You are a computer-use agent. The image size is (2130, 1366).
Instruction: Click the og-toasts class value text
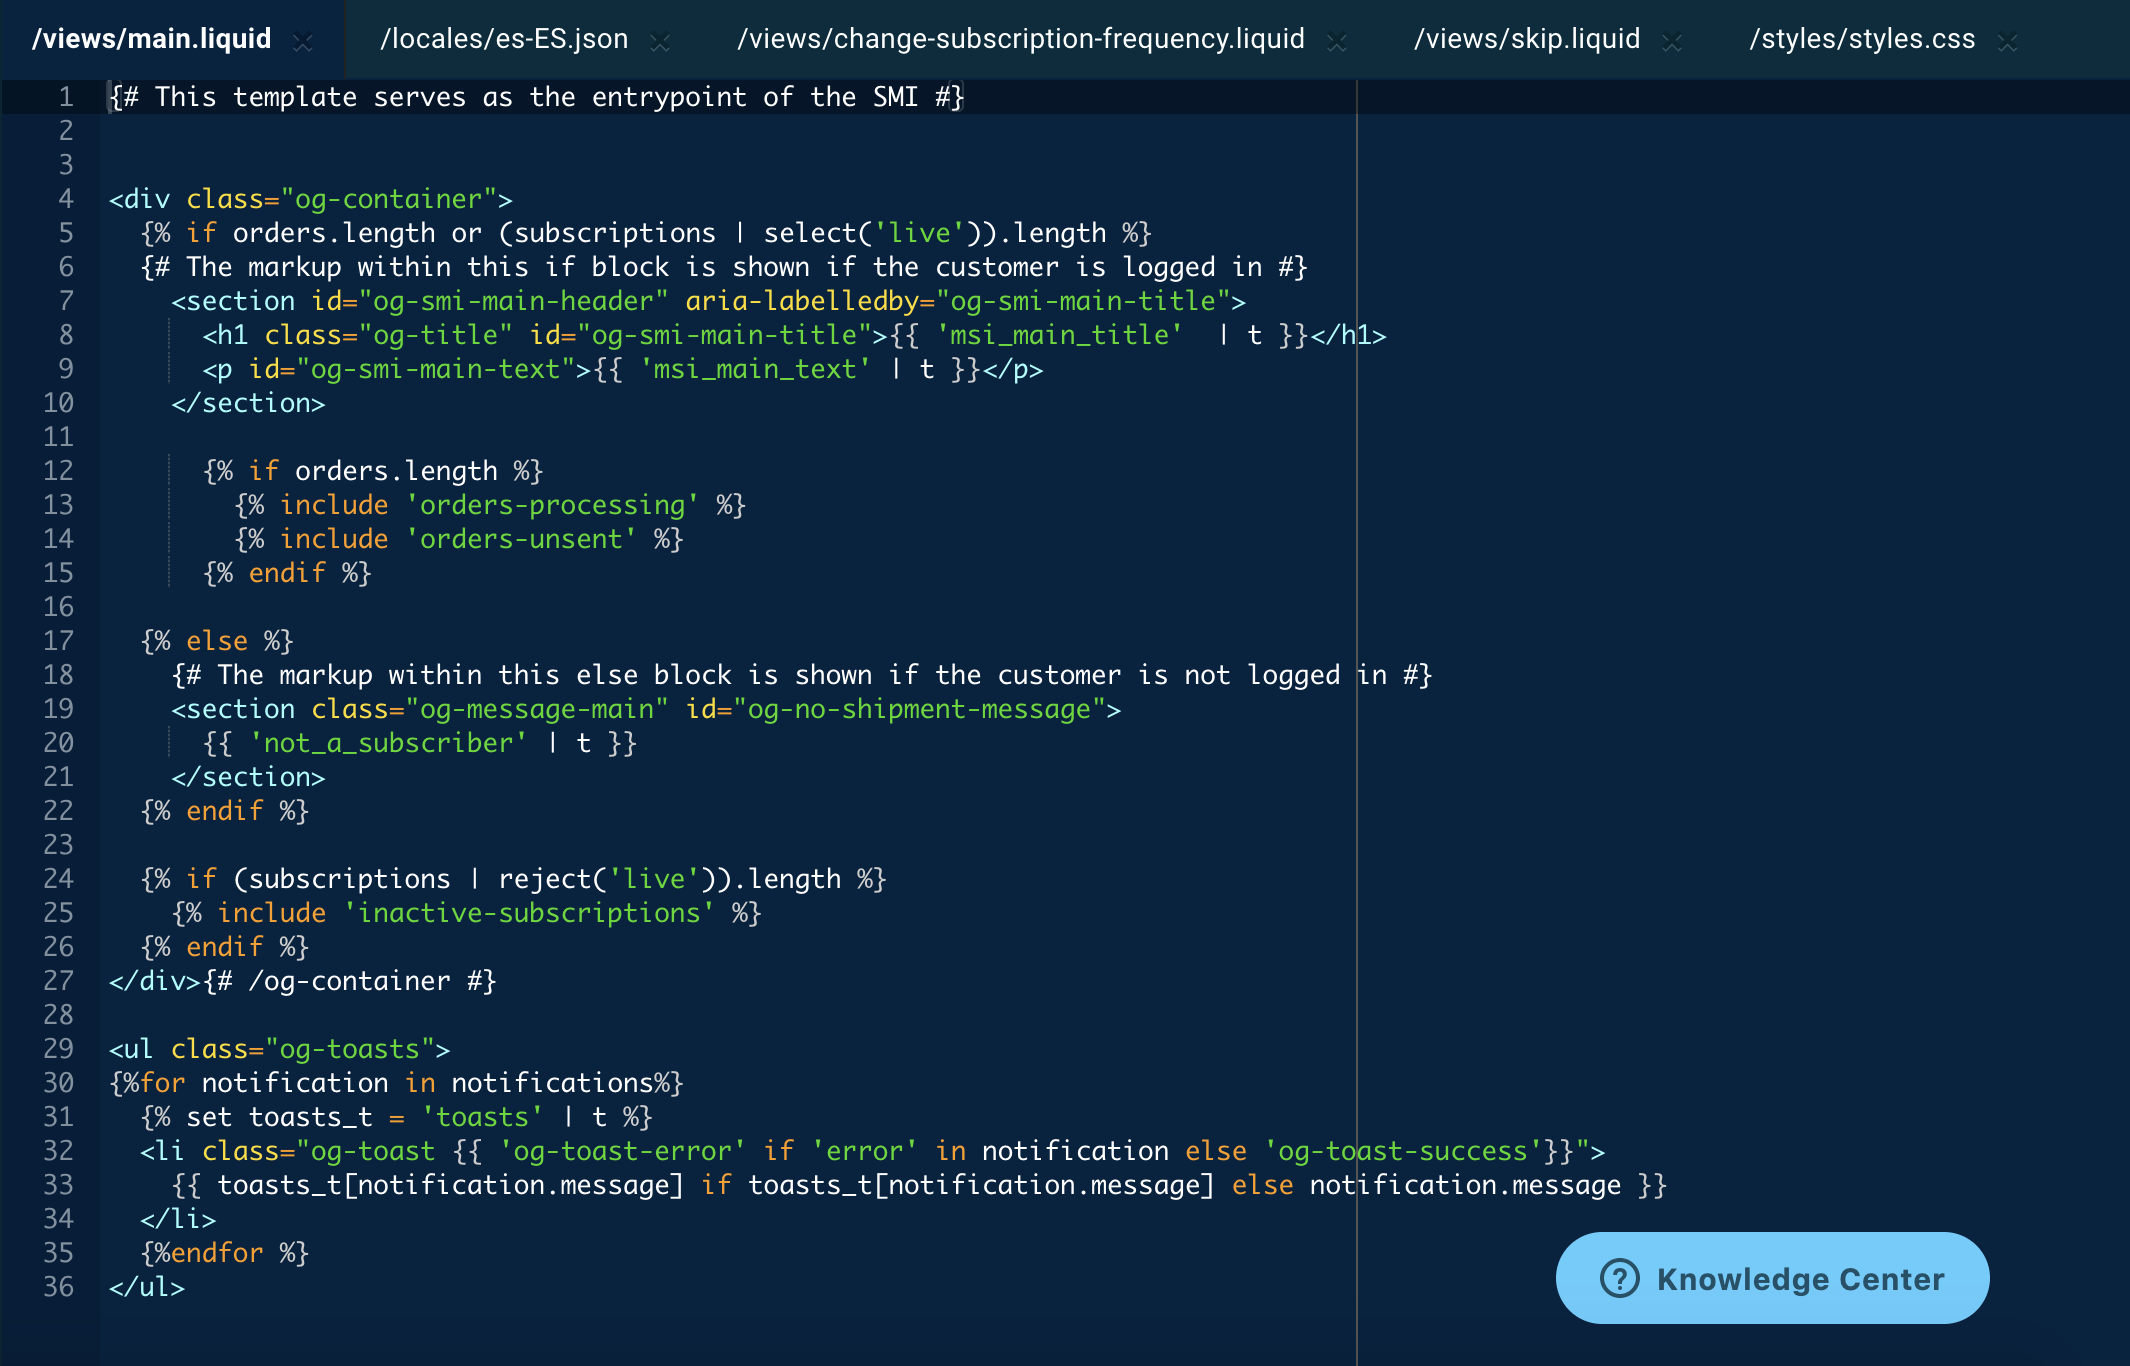[350, 1049]
